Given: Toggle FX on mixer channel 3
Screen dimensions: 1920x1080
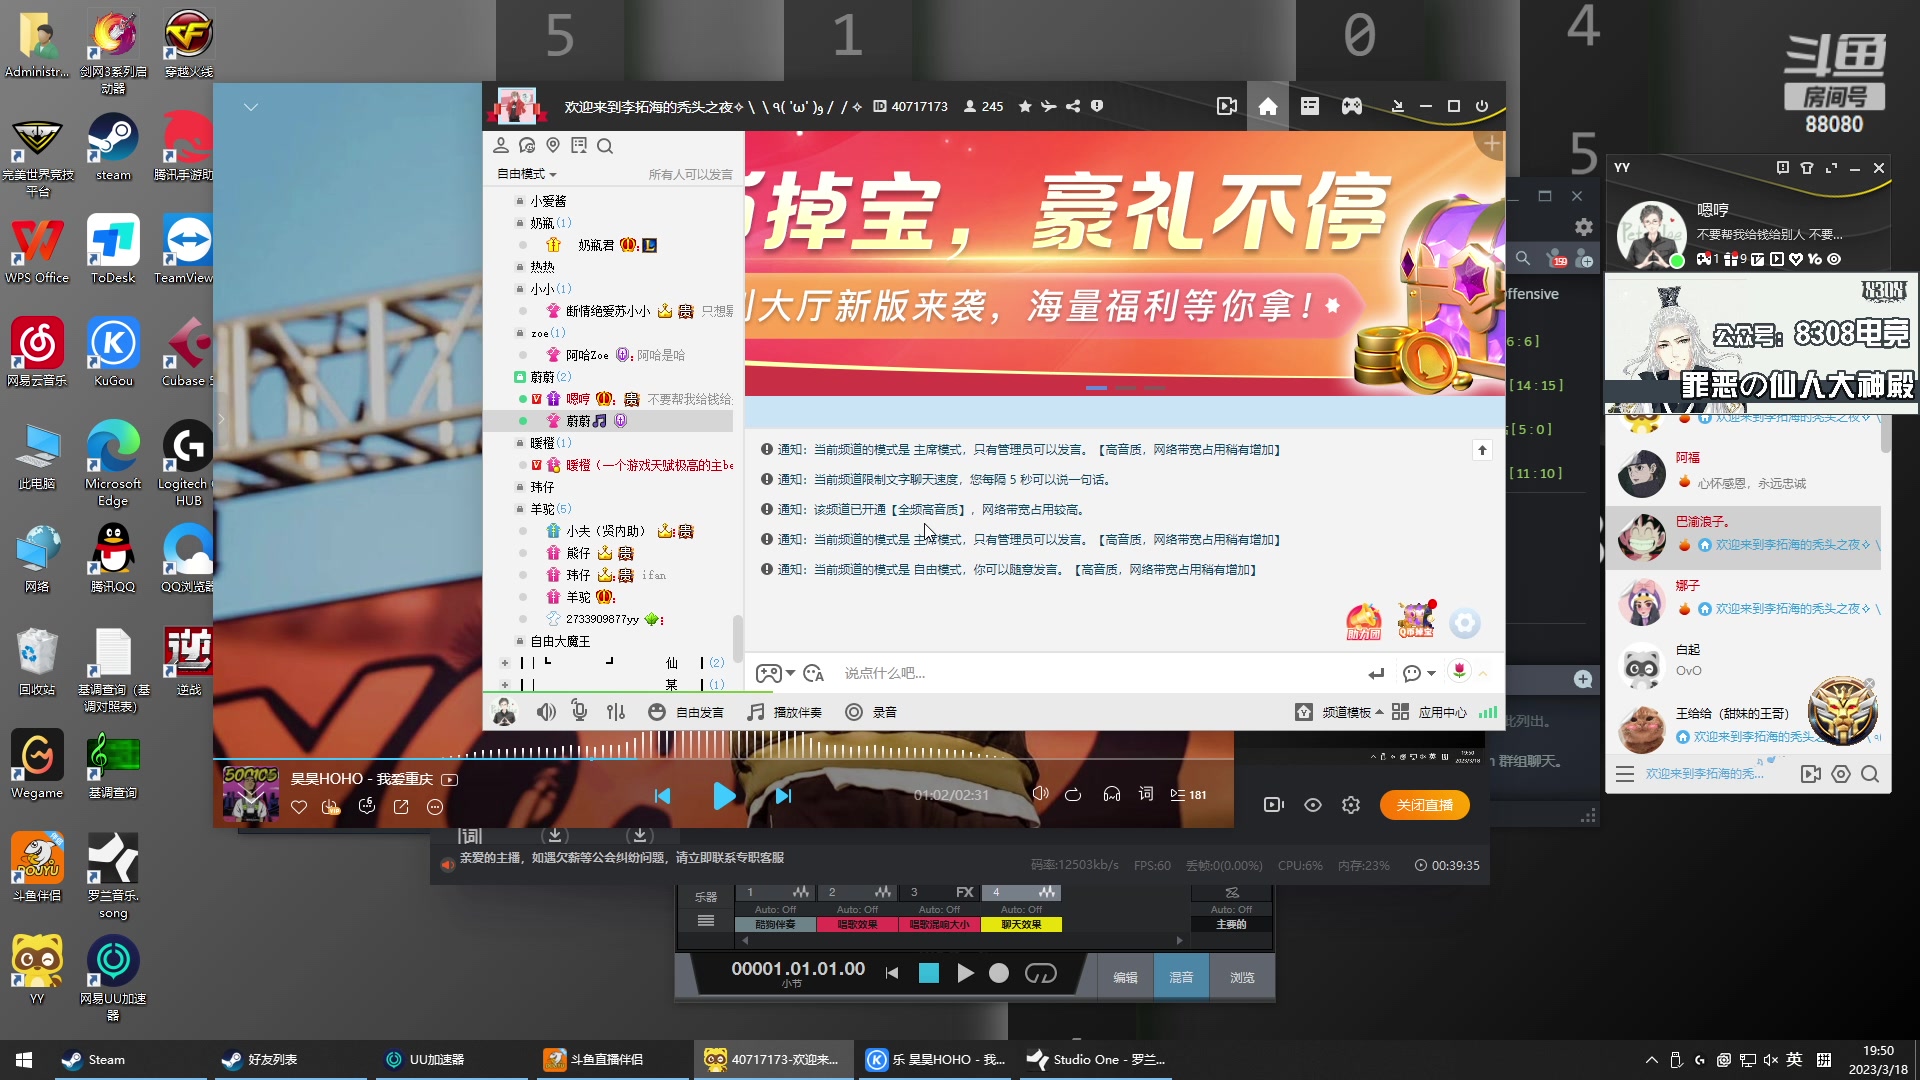Looking at the screenshot, I should coord(964,892).
